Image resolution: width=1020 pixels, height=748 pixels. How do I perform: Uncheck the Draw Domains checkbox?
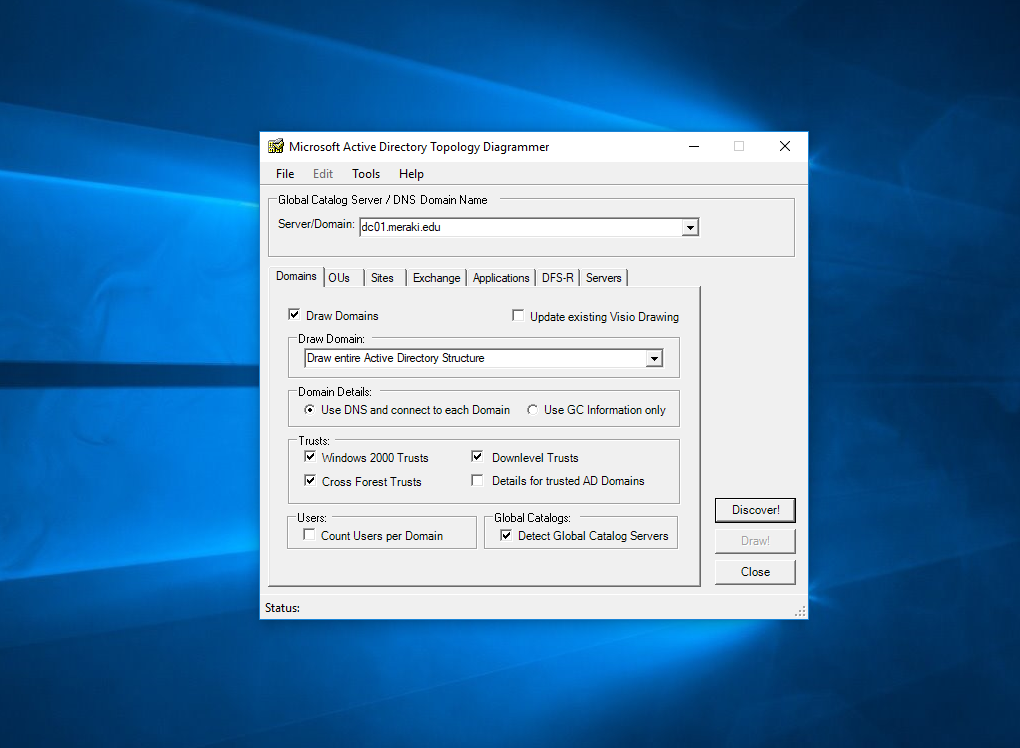[x=294, y=315]
